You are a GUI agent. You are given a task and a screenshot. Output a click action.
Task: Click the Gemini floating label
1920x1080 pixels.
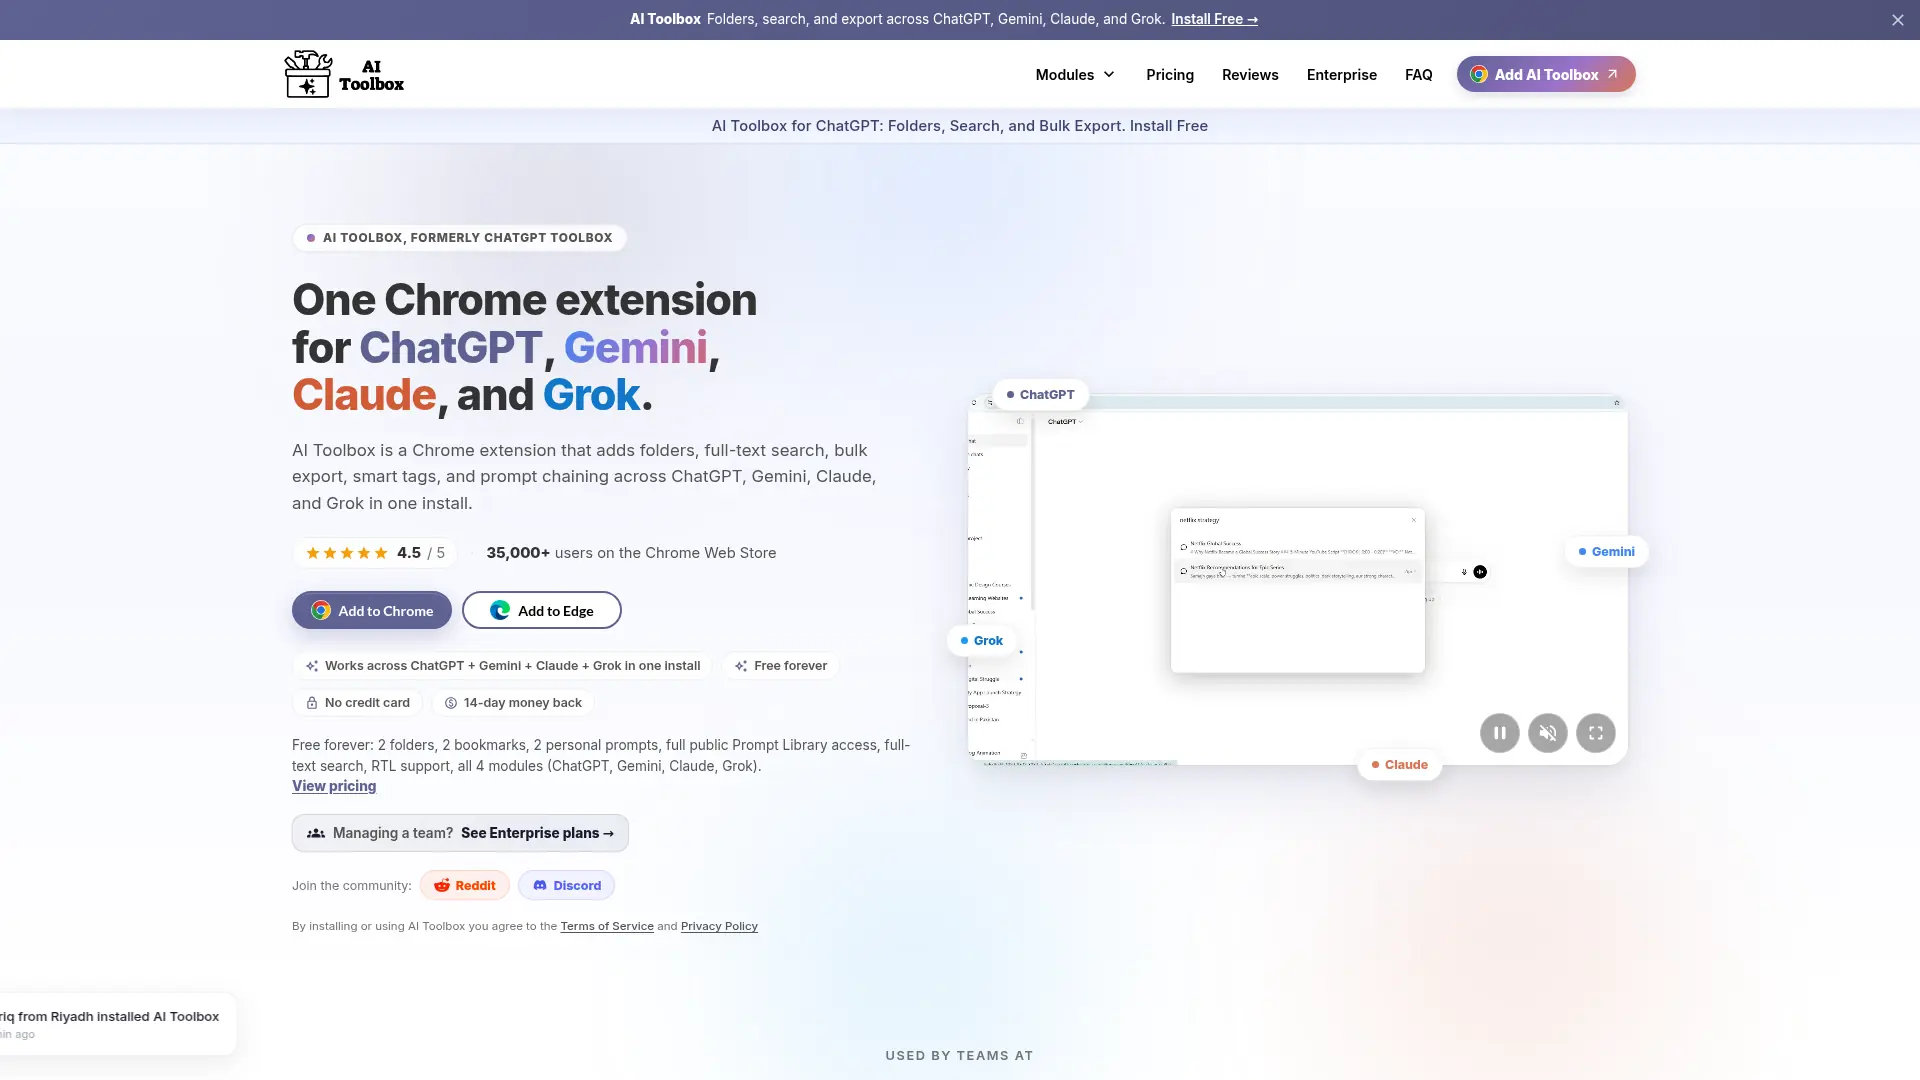[1606, 551]
